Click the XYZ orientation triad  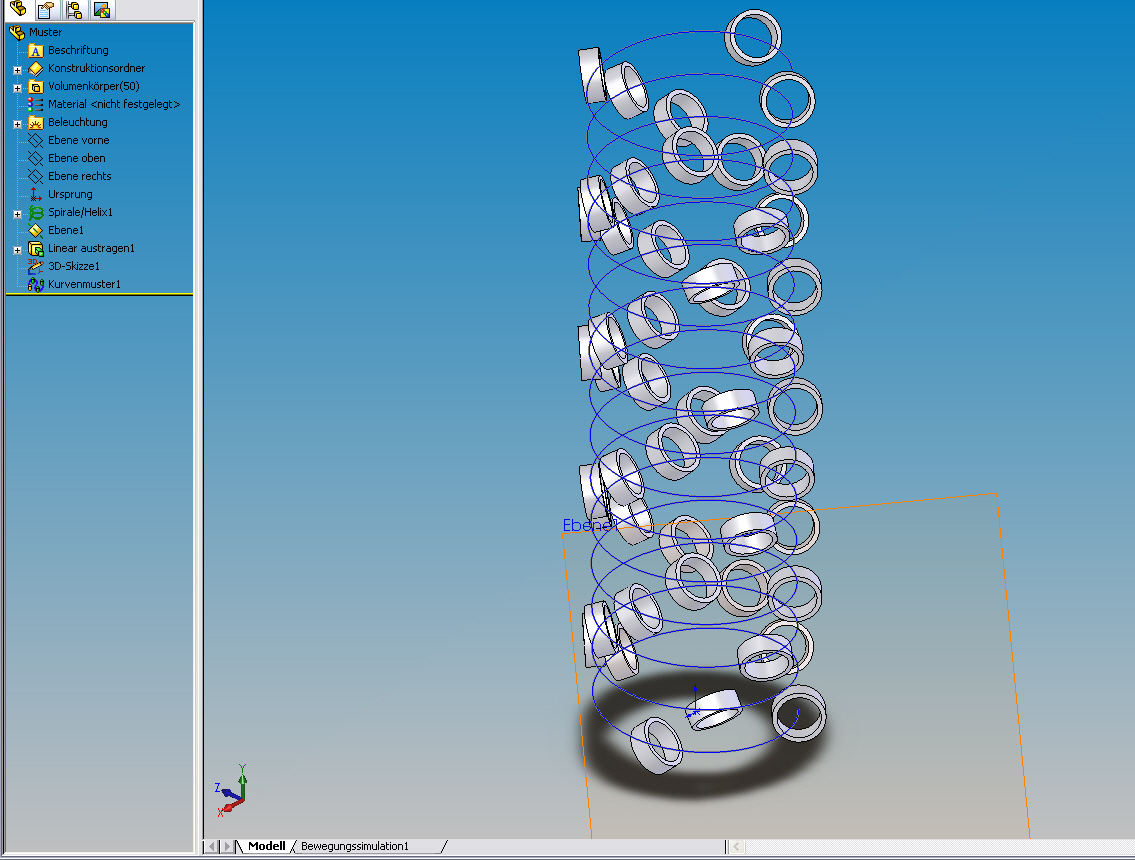(232, 791)
